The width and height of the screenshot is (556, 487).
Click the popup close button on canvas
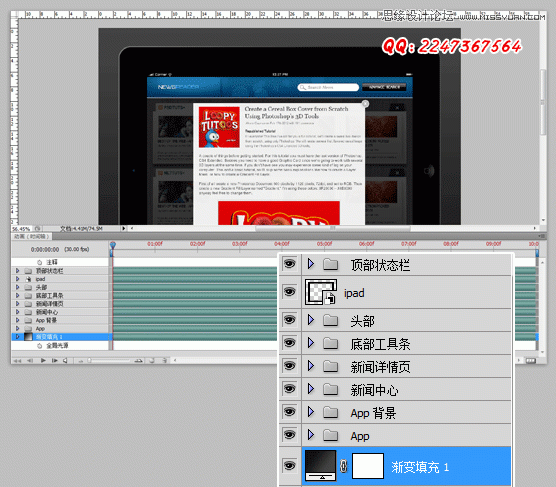(365, 104)
